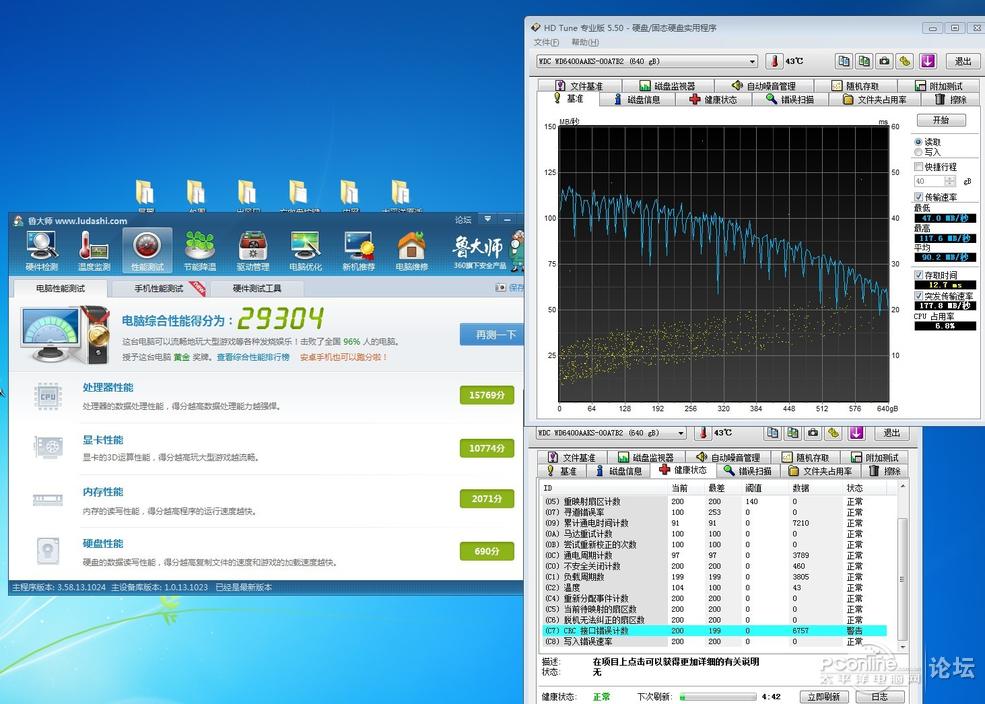
Task: Select the 性能测试 performance test icon
Action: pyautogui.click(x=147, y=251)
